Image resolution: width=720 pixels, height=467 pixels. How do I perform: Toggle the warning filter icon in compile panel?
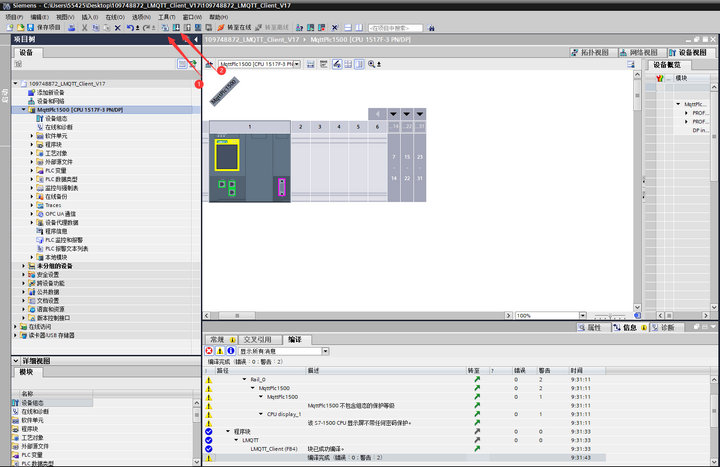click(219, 351)
